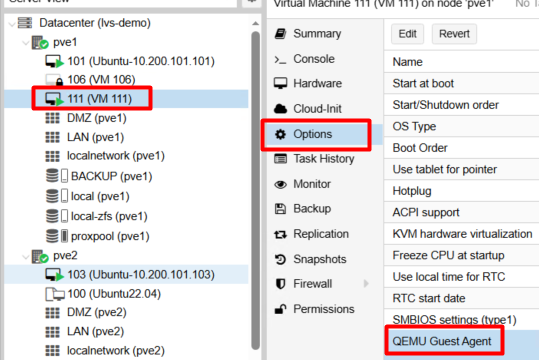Select the OS Type option row

pos(461,127)
